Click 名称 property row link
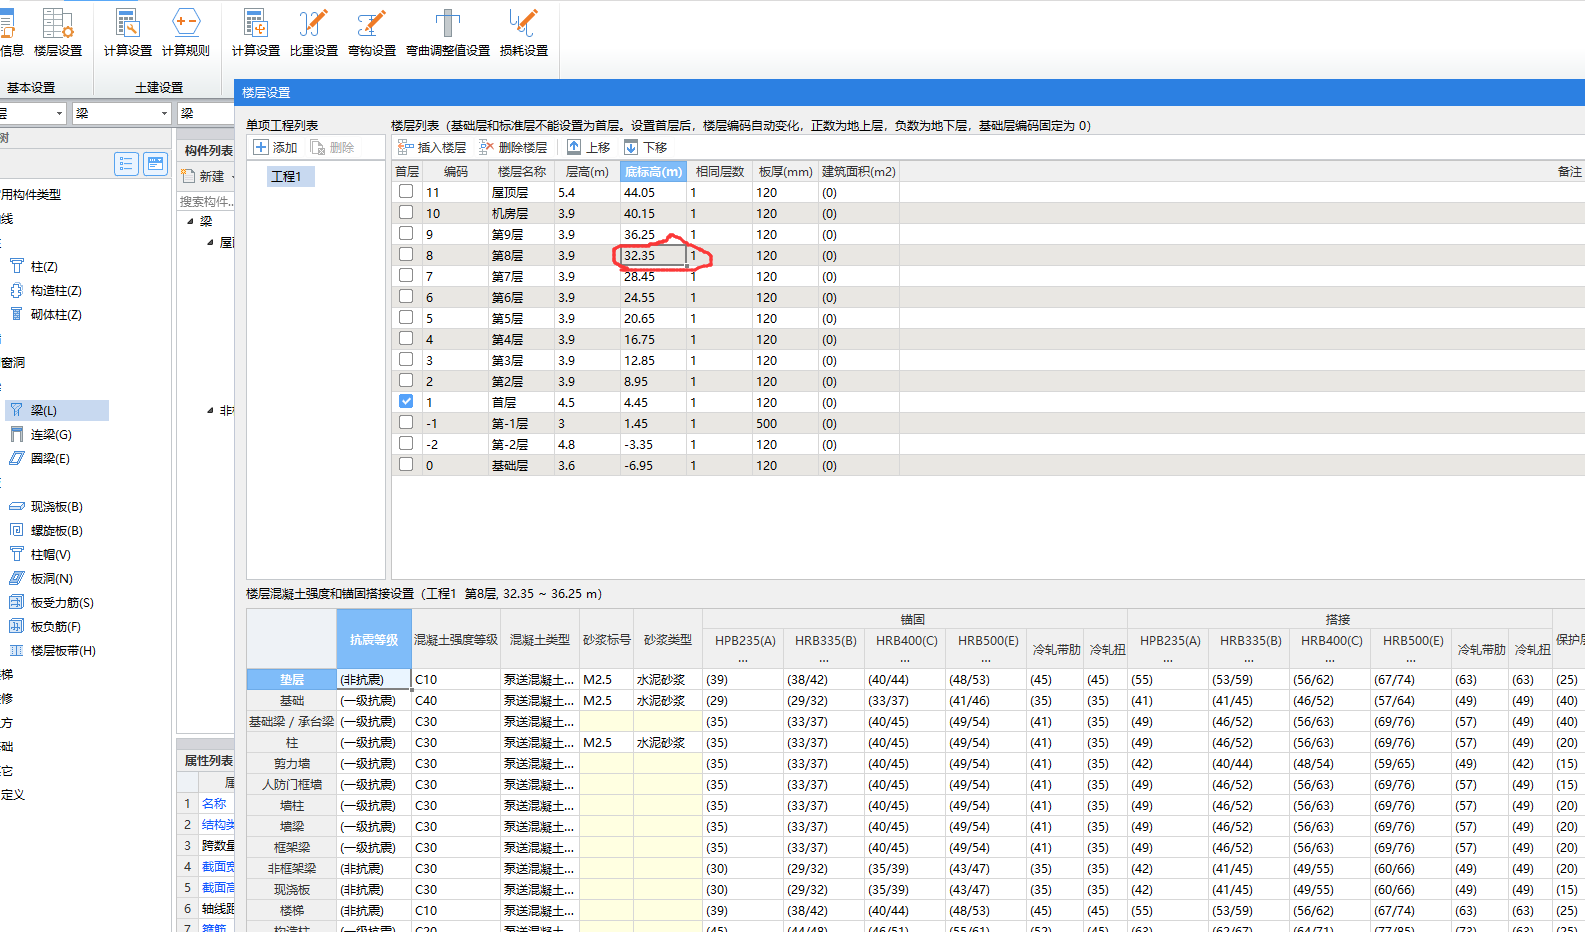The image size is (1585, 932). [214, 803]
